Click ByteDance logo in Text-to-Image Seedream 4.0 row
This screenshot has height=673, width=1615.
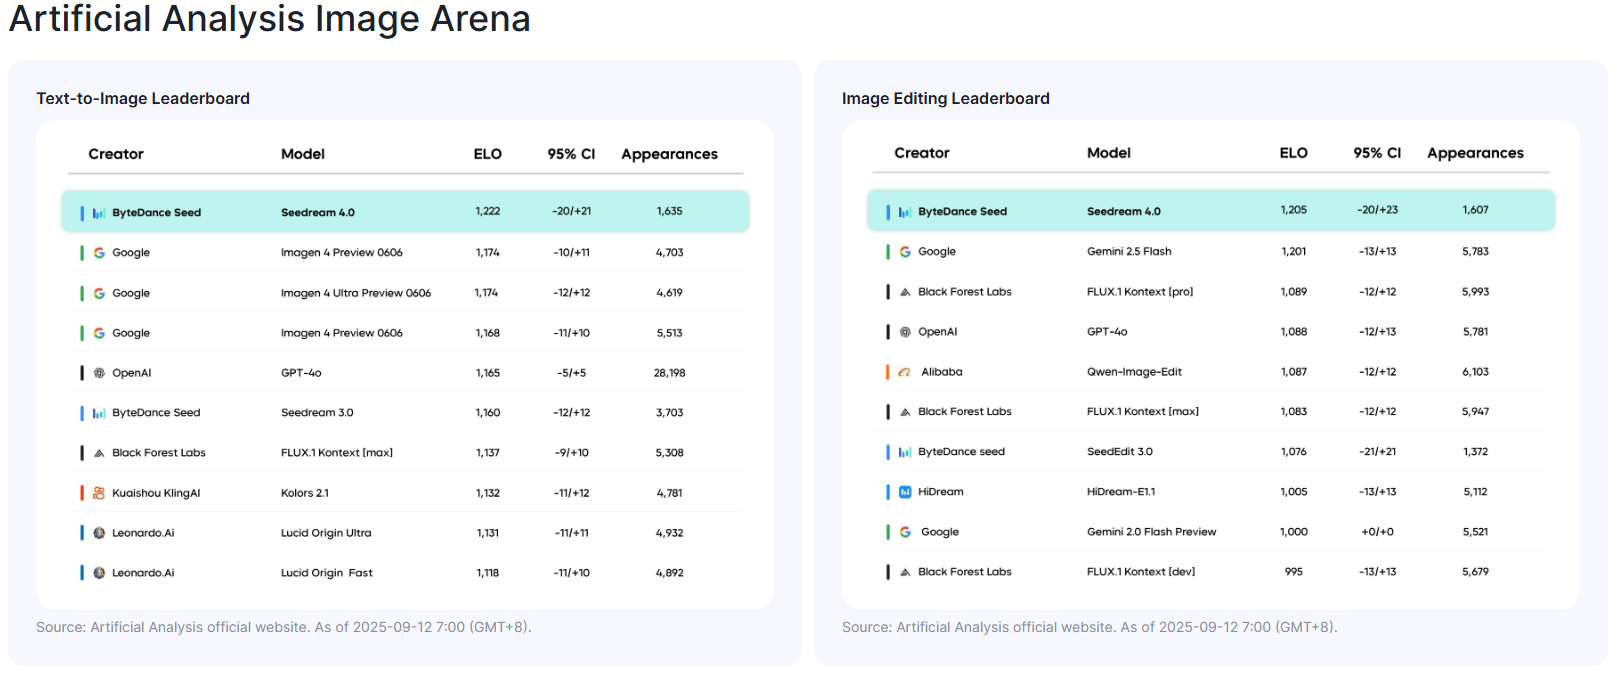click(x=99, y=213)
